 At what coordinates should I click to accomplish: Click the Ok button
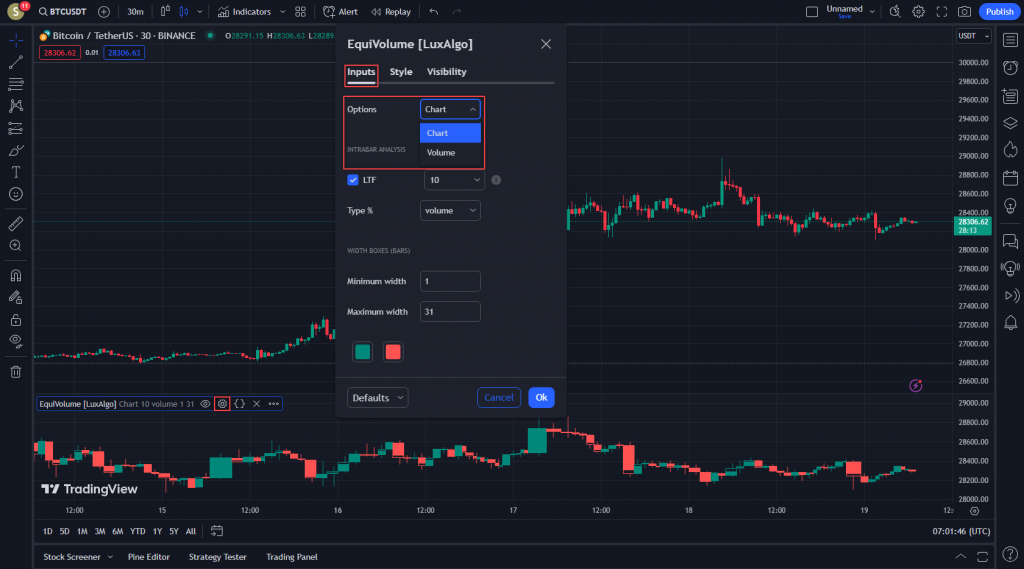[541, 397]
